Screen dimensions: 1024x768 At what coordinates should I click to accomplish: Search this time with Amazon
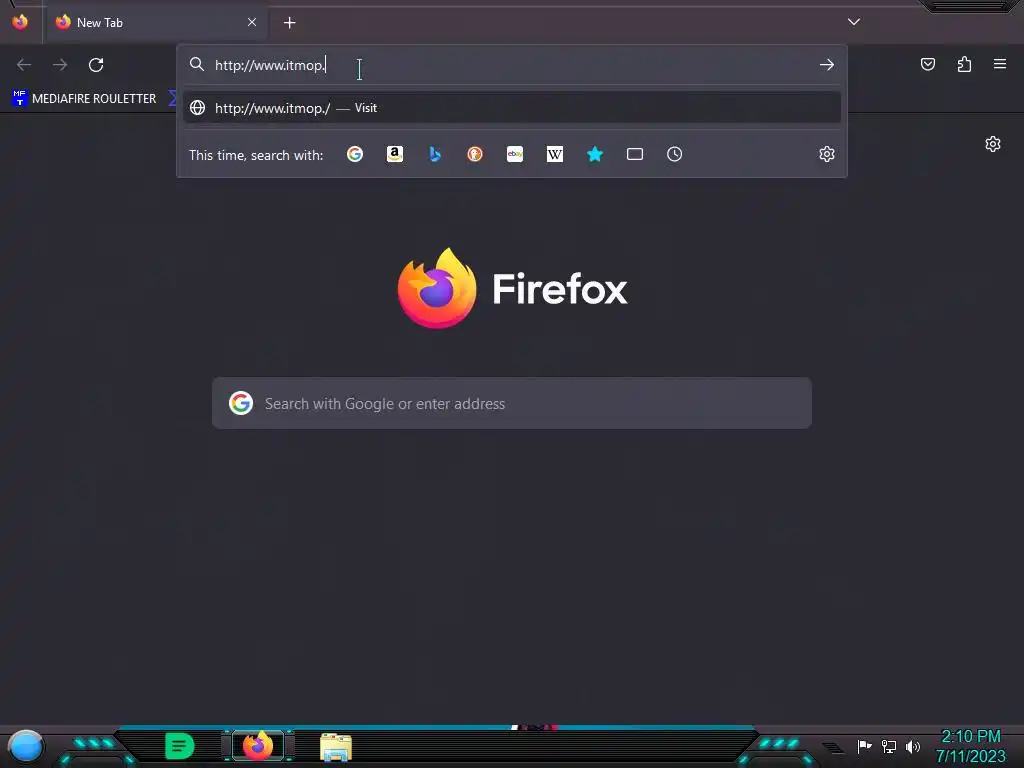[394, 154]
